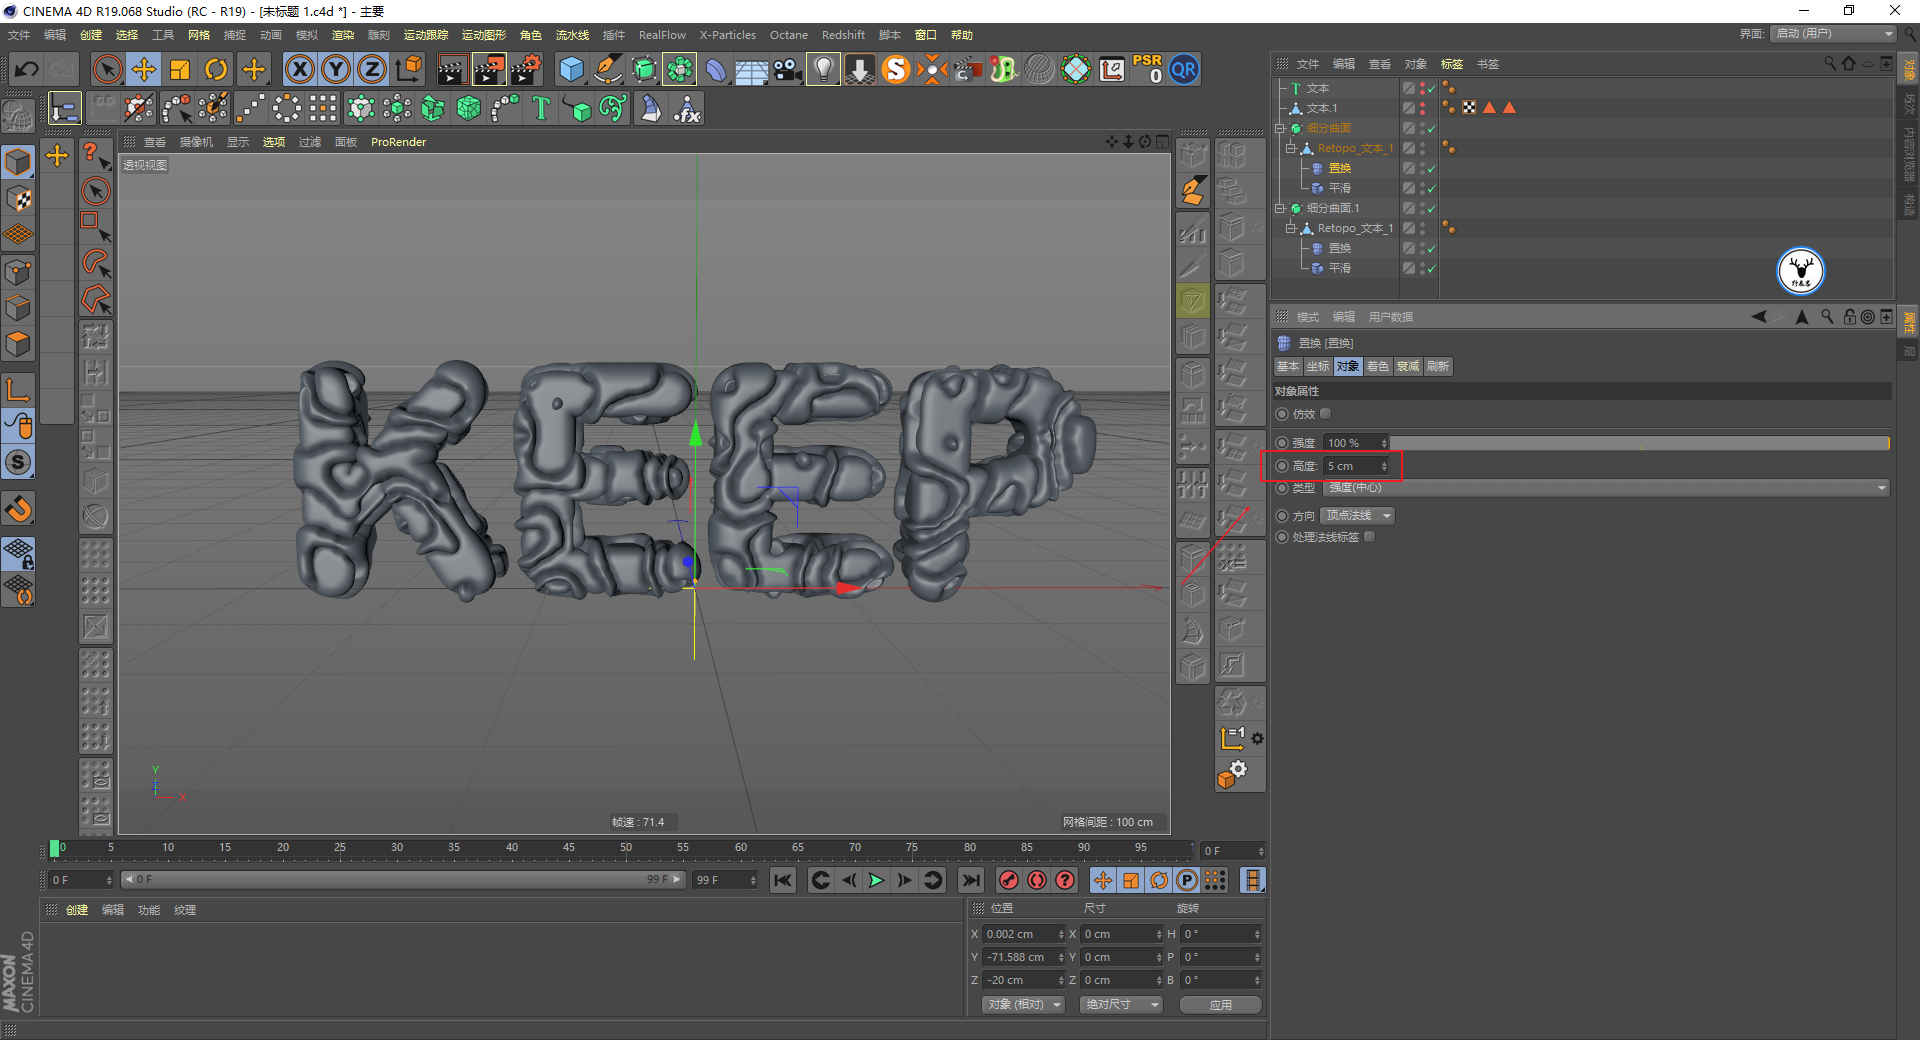Adjust the 强度 strength slider bar
Image resolution: width=1920 pixels, height=1040 pixels.
click(x=1640, y=443)
